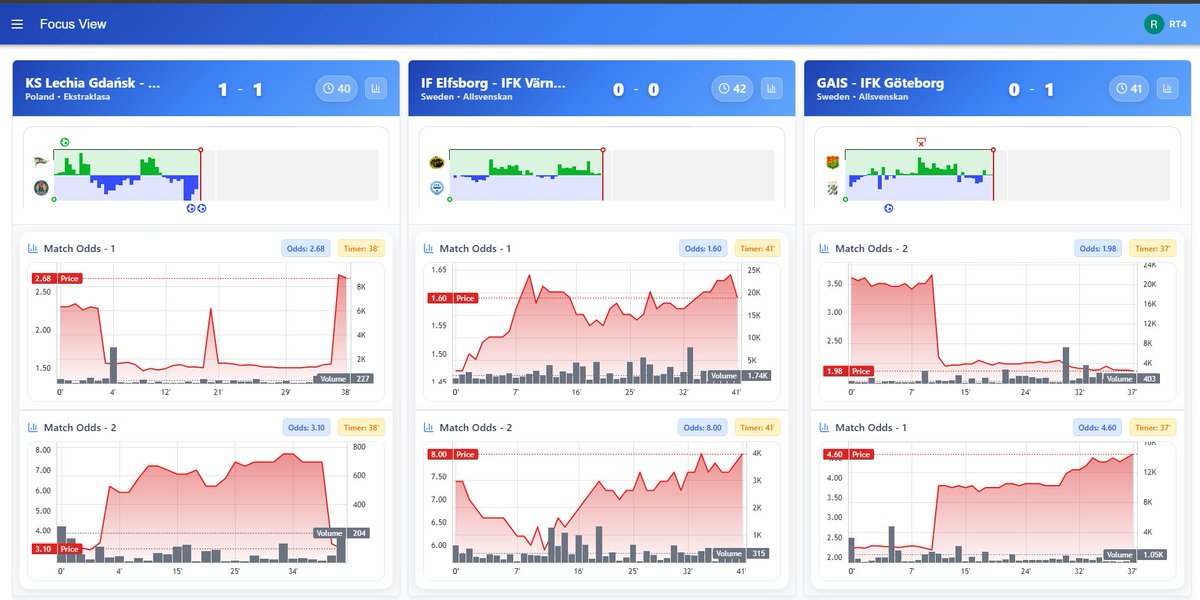
Task: Click the red 4.60 Price tag
Action: (849, 454)
